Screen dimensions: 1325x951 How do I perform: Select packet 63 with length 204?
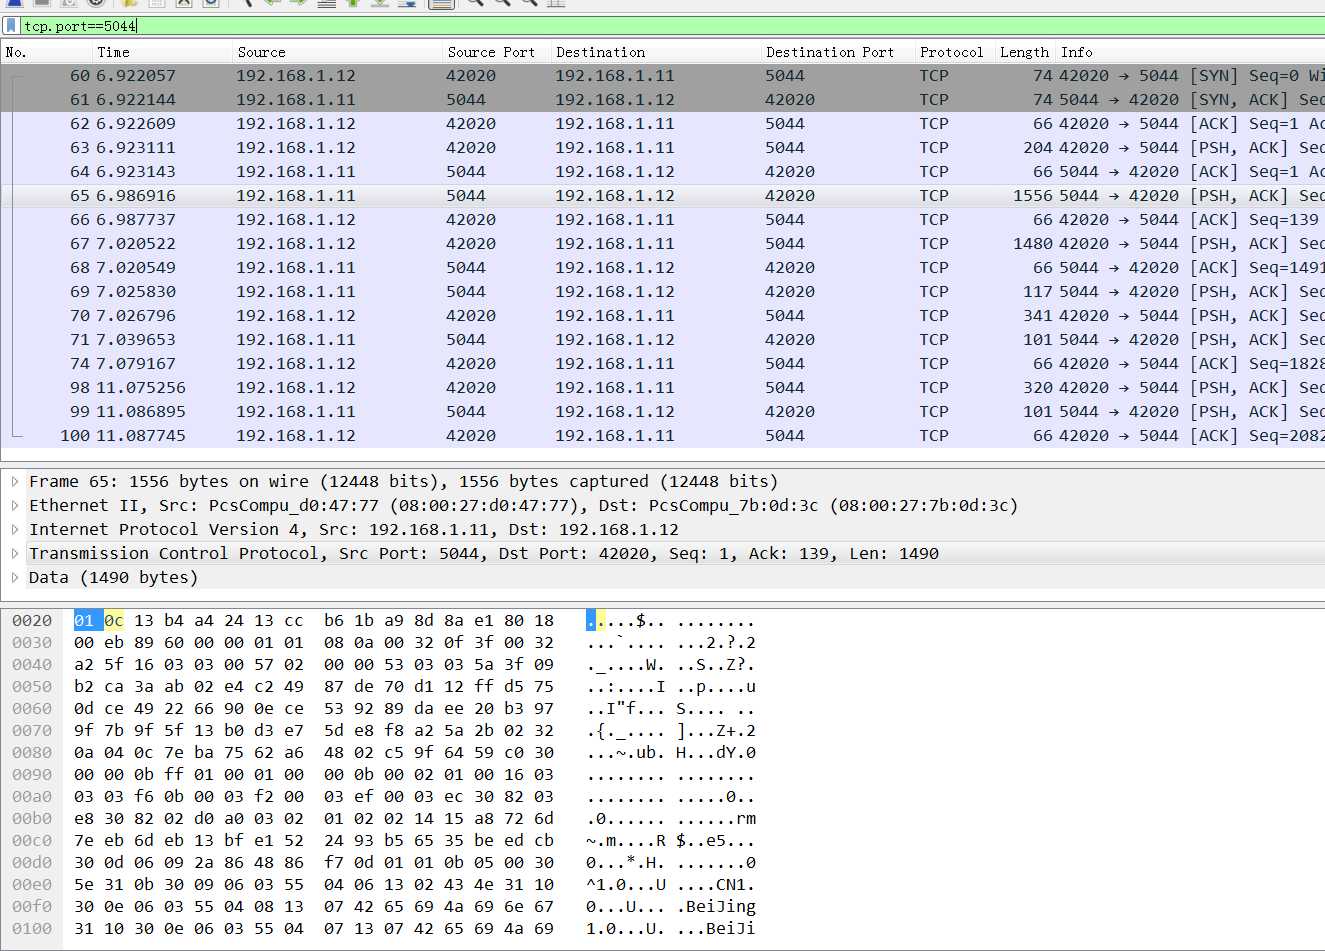coord(662,148)
